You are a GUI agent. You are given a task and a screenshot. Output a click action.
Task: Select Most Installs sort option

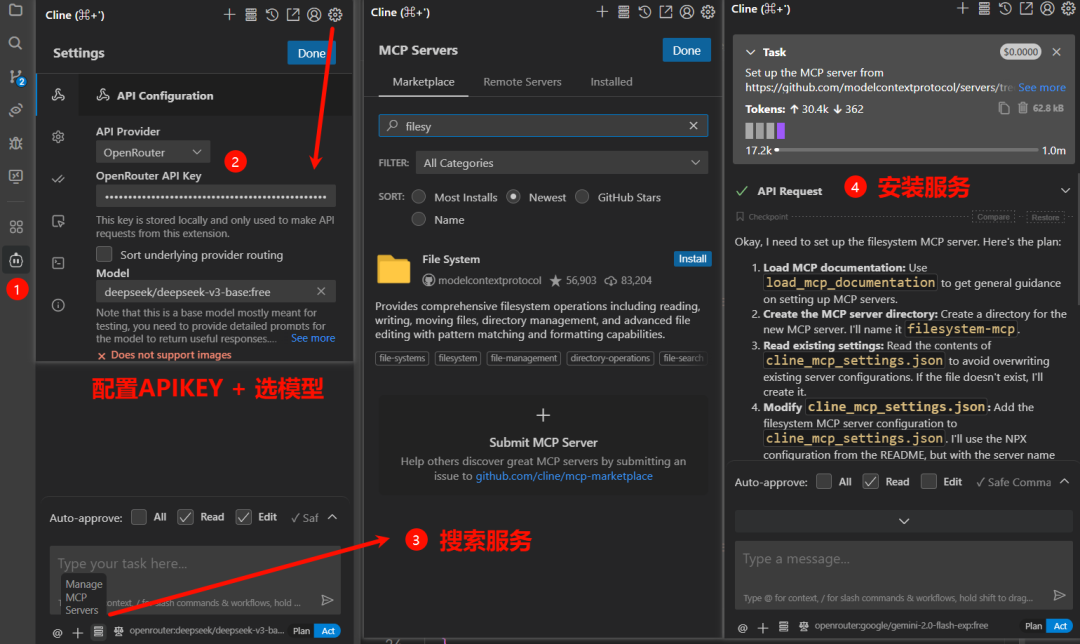(x=419, y=197)
